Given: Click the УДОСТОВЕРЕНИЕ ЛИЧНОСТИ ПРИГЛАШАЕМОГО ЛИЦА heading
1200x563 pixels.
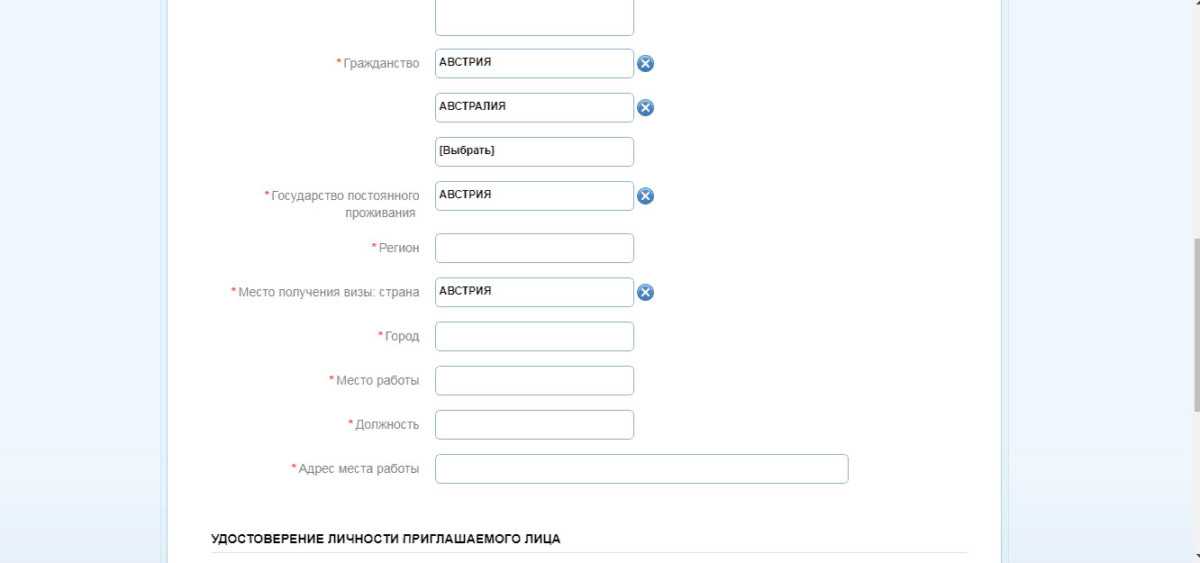Looking at the screenshot, I should pos(386,539).
